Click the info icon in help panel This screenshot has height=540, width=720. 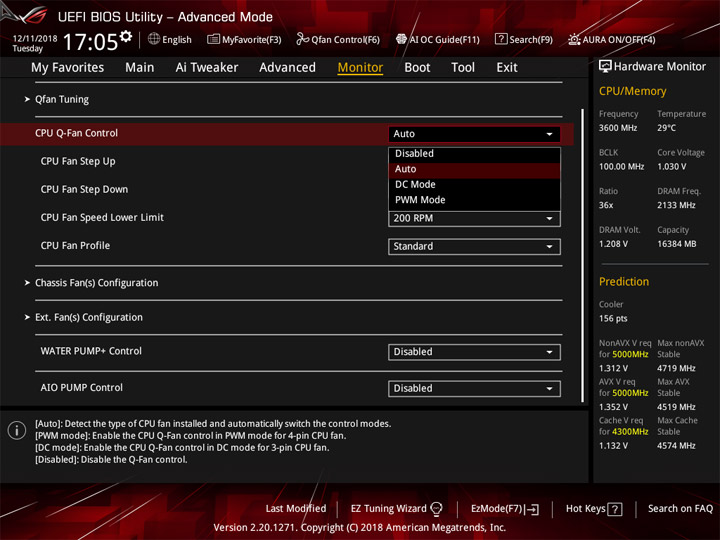(17, 430)
